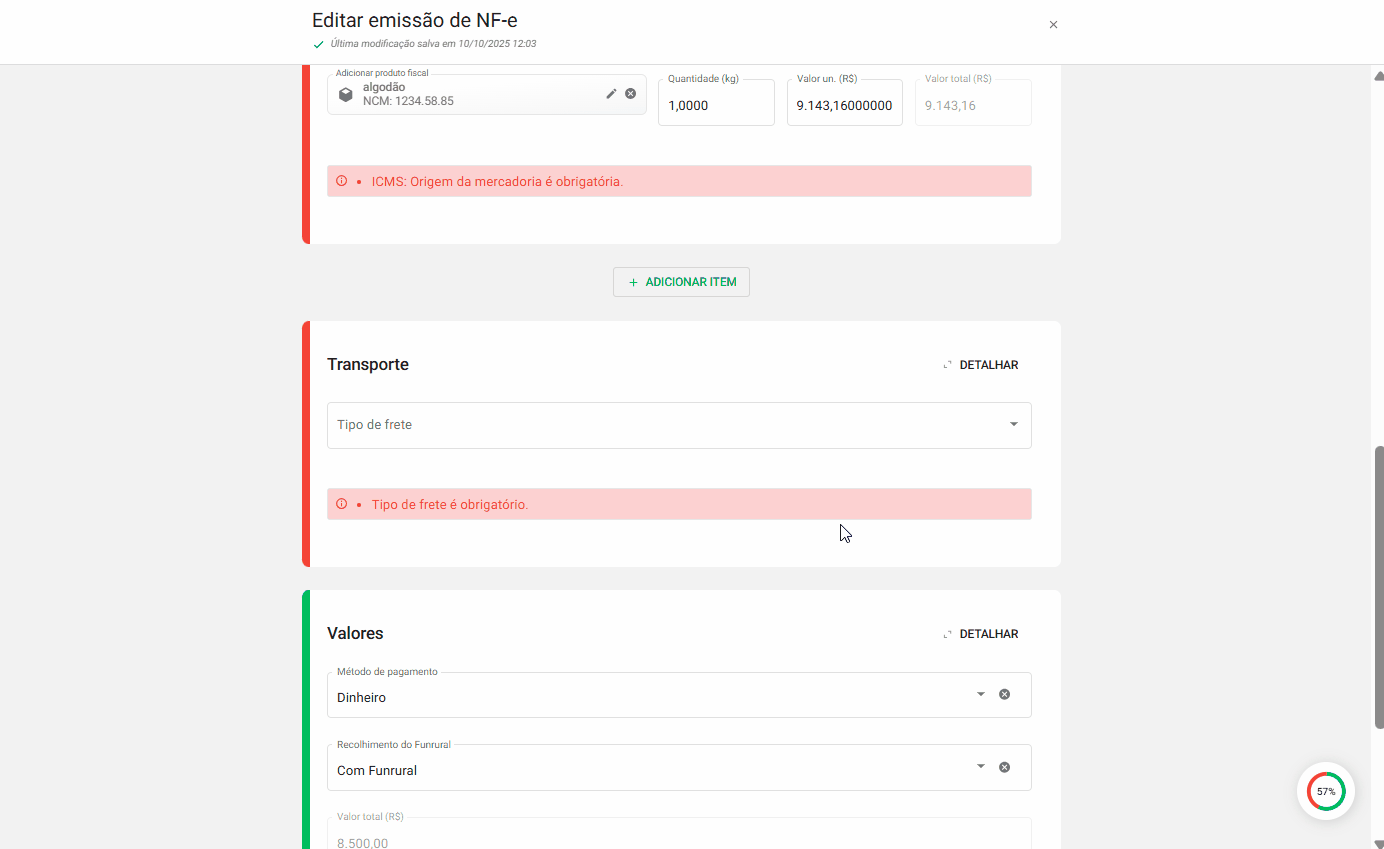Open the Tipo de frete dropdown
Image resolution: width=1384 pixels, height=849 pixels.
1011,424
